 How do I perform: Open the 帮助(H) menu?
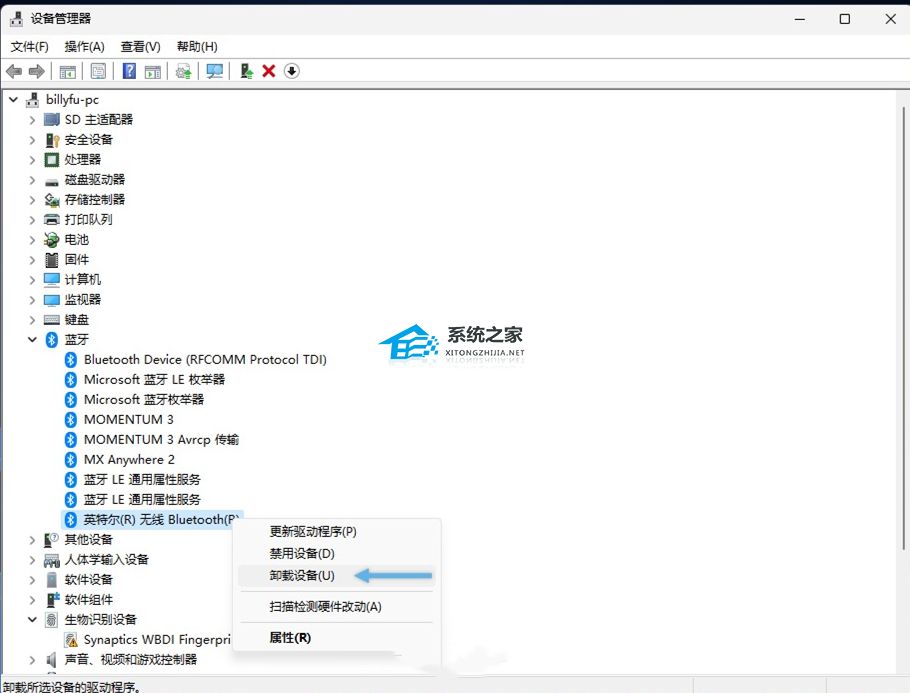point(197,46)
